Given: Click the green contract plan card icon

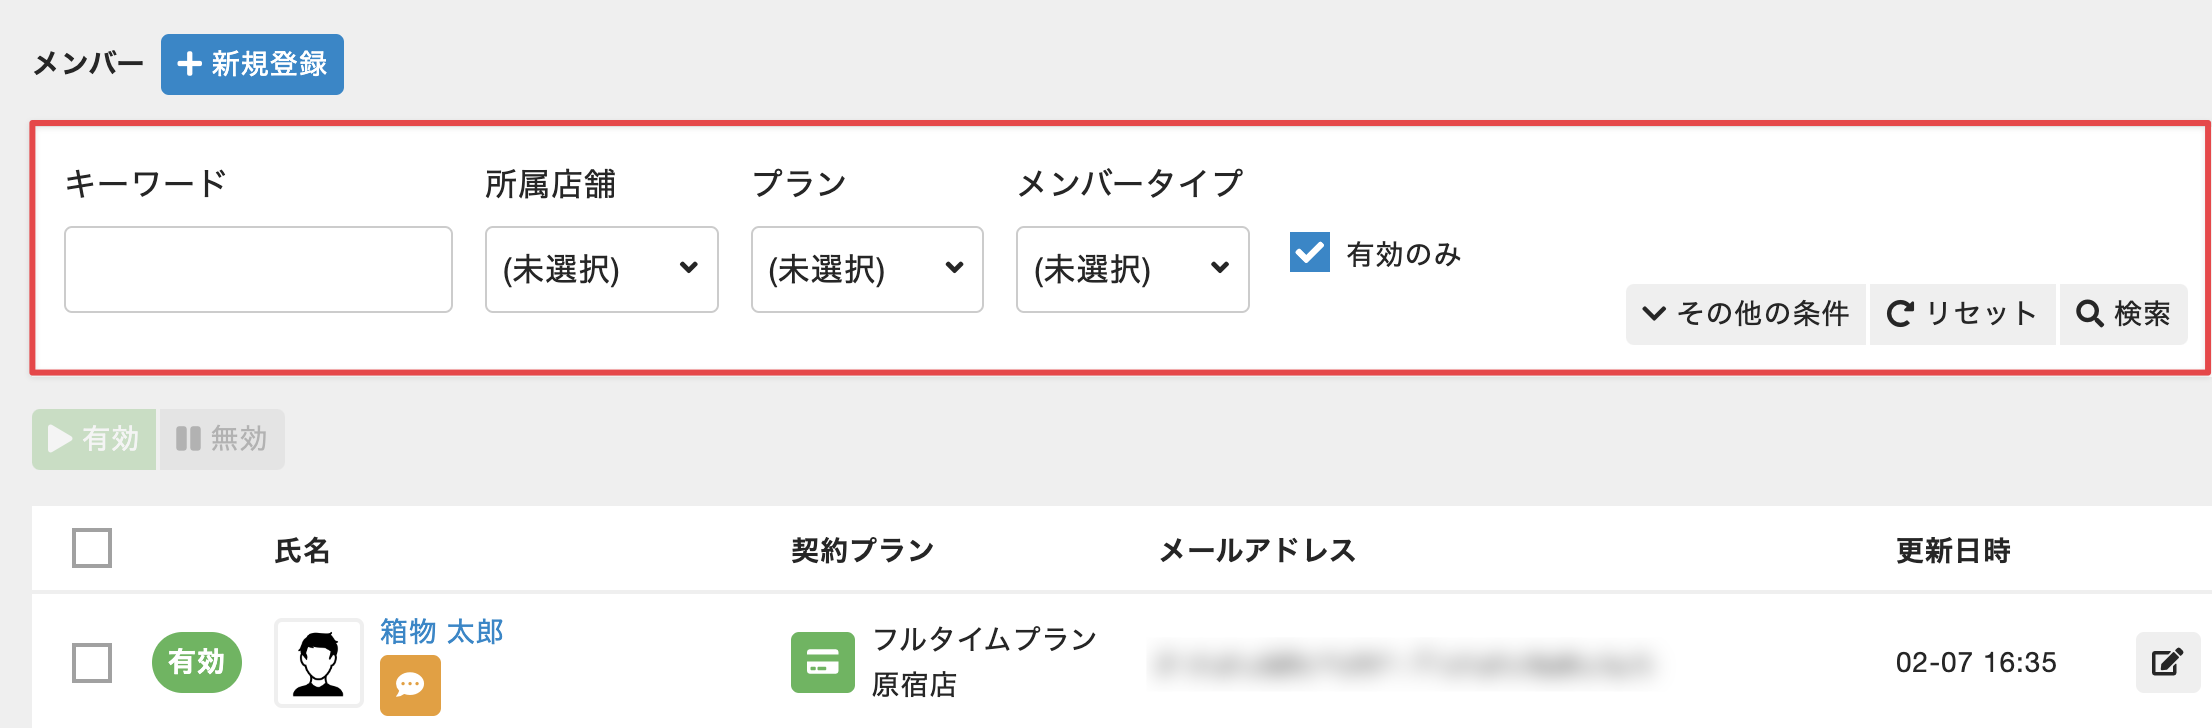Looking at the screenshot, I should click(x=822, y=662).
